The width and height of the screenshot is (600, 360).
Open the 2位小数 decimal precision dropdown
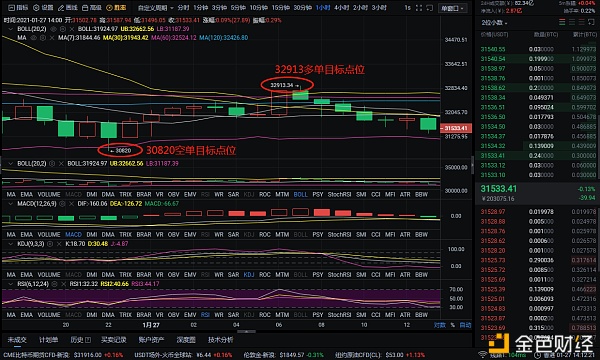point(494,23)
